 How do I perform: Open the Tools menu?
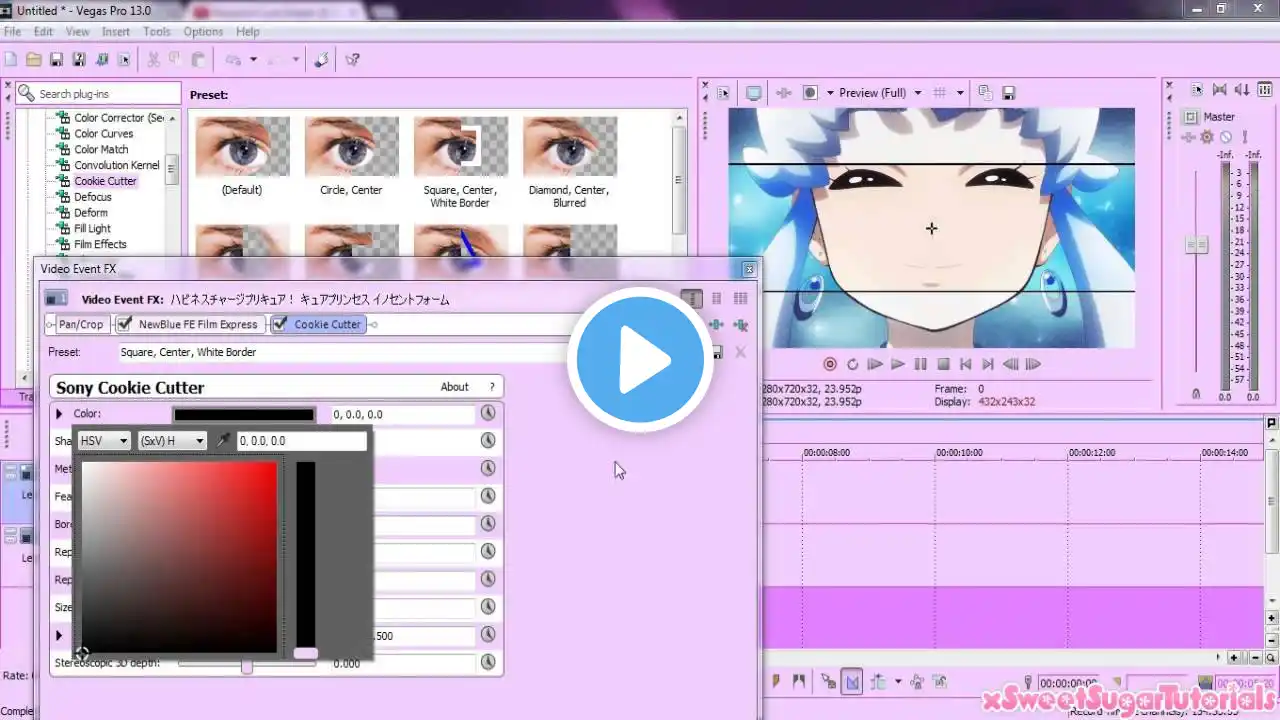coord(157,32)
